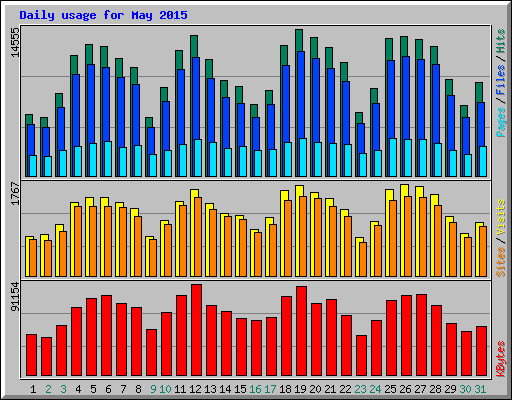This screenshot has width=512, height=400.
Task: Click the 91154 axis value
Action: tap(15, 297)
